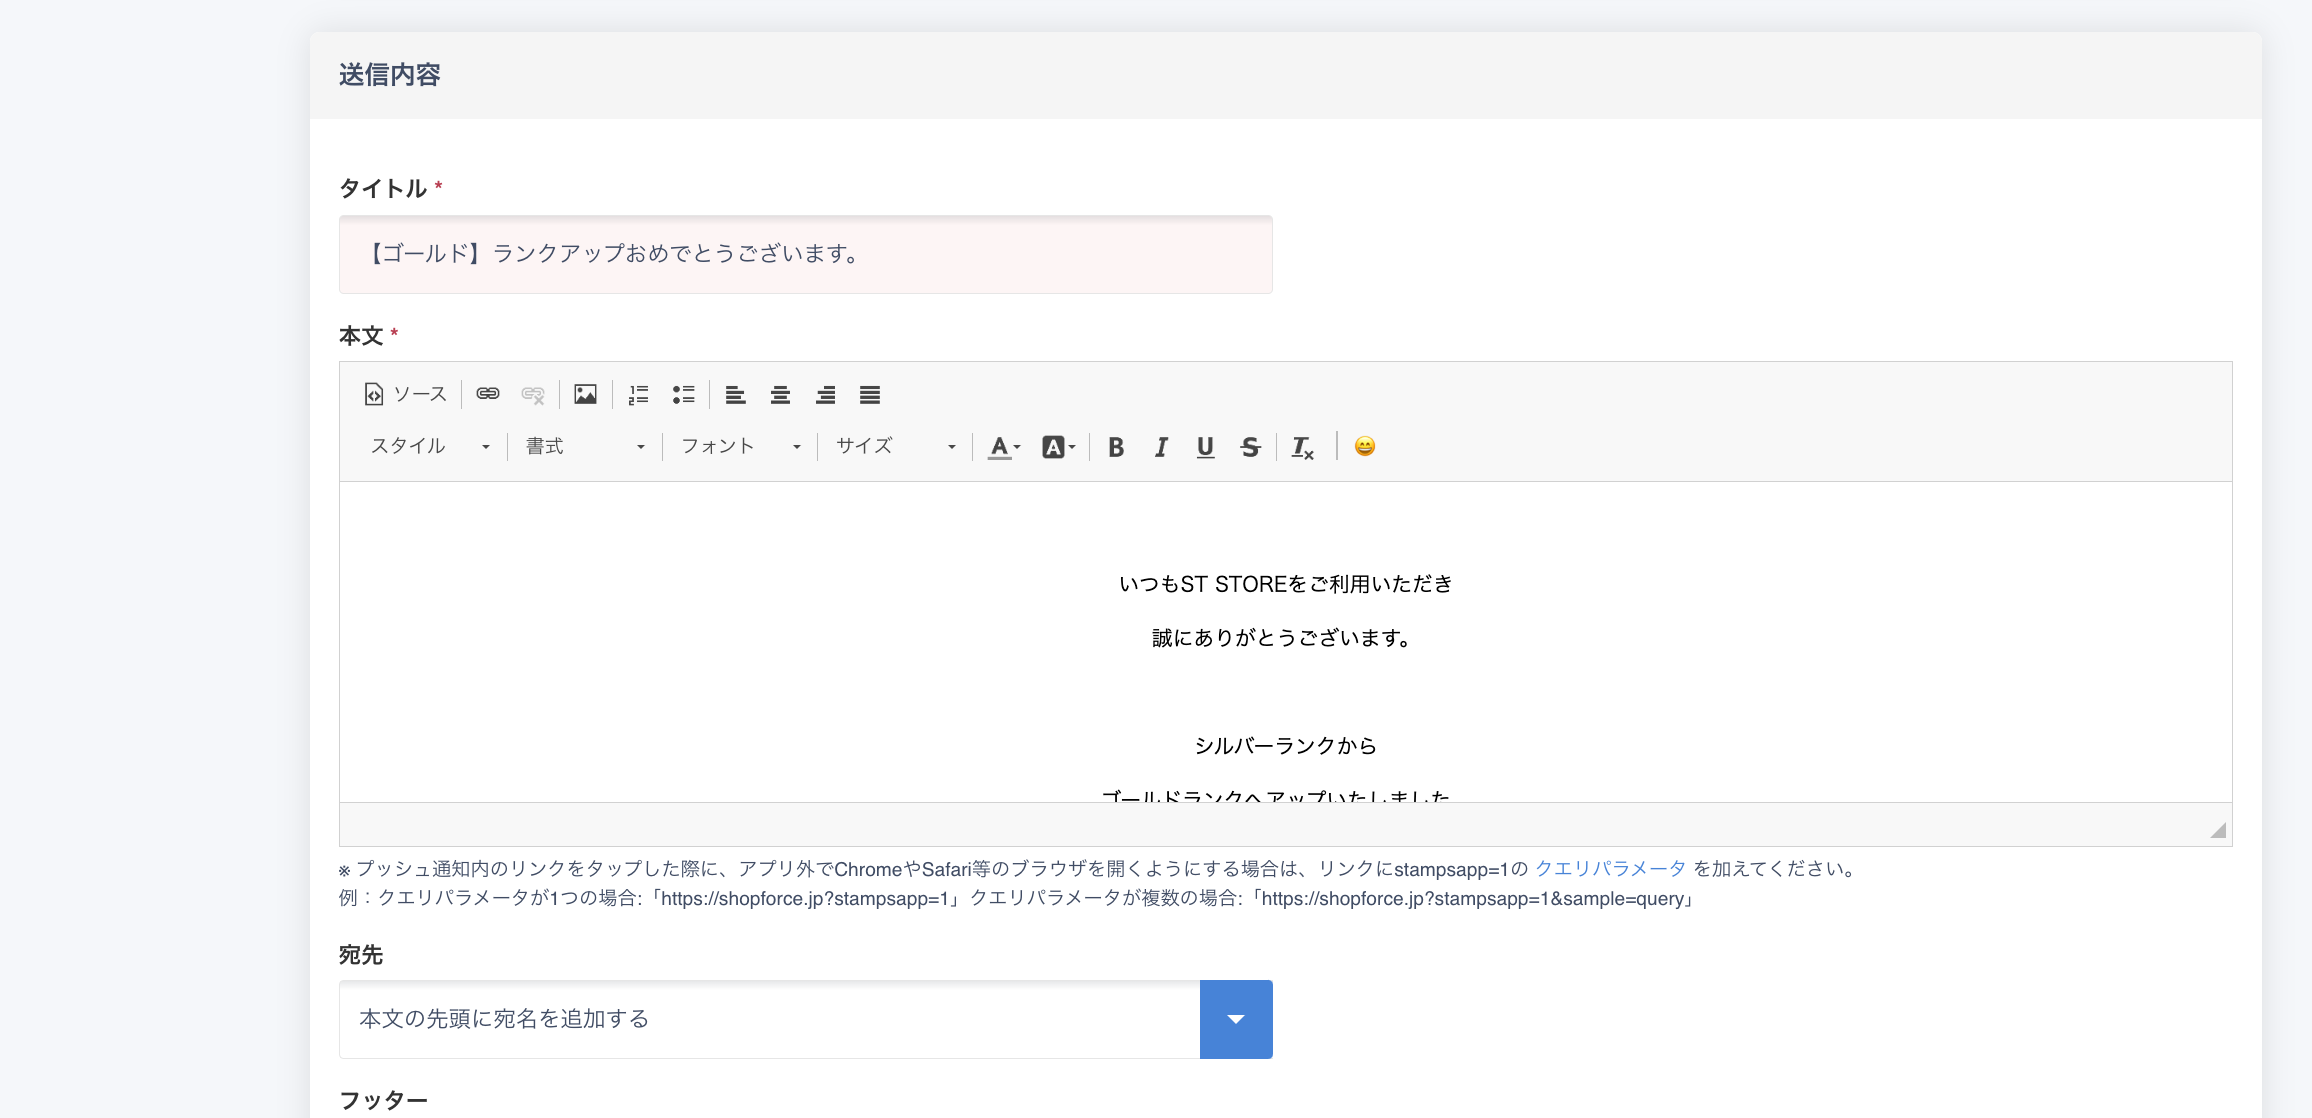The width and height of the screenshot is (2312, 1118).
Task: Insert a numbered list
Action: [638, 394]
